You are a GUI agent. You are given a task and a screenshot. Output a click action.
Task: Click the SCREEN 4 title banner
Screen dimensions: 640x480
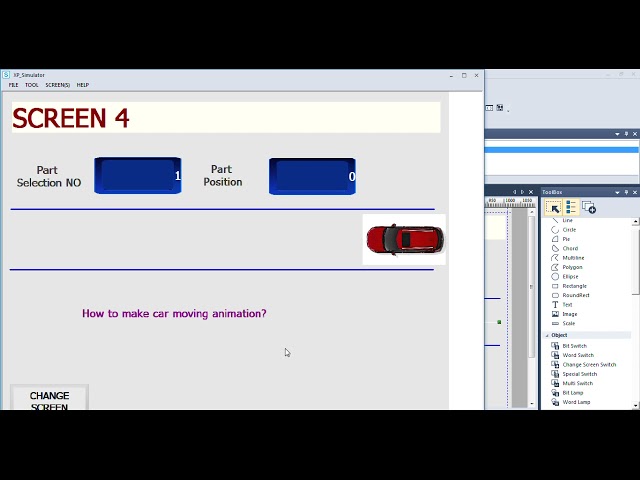226,118
